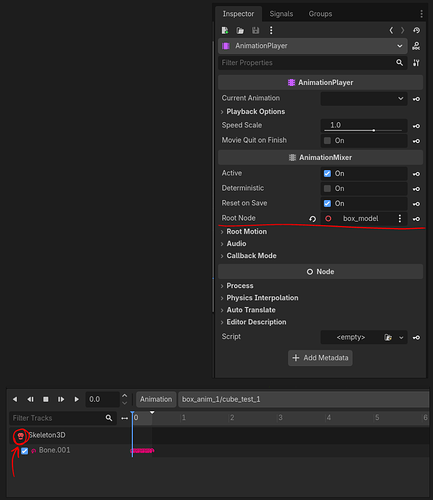The width and height of the screenshot is (433, 500).
Task: Key the Active property
Action: 416,174
